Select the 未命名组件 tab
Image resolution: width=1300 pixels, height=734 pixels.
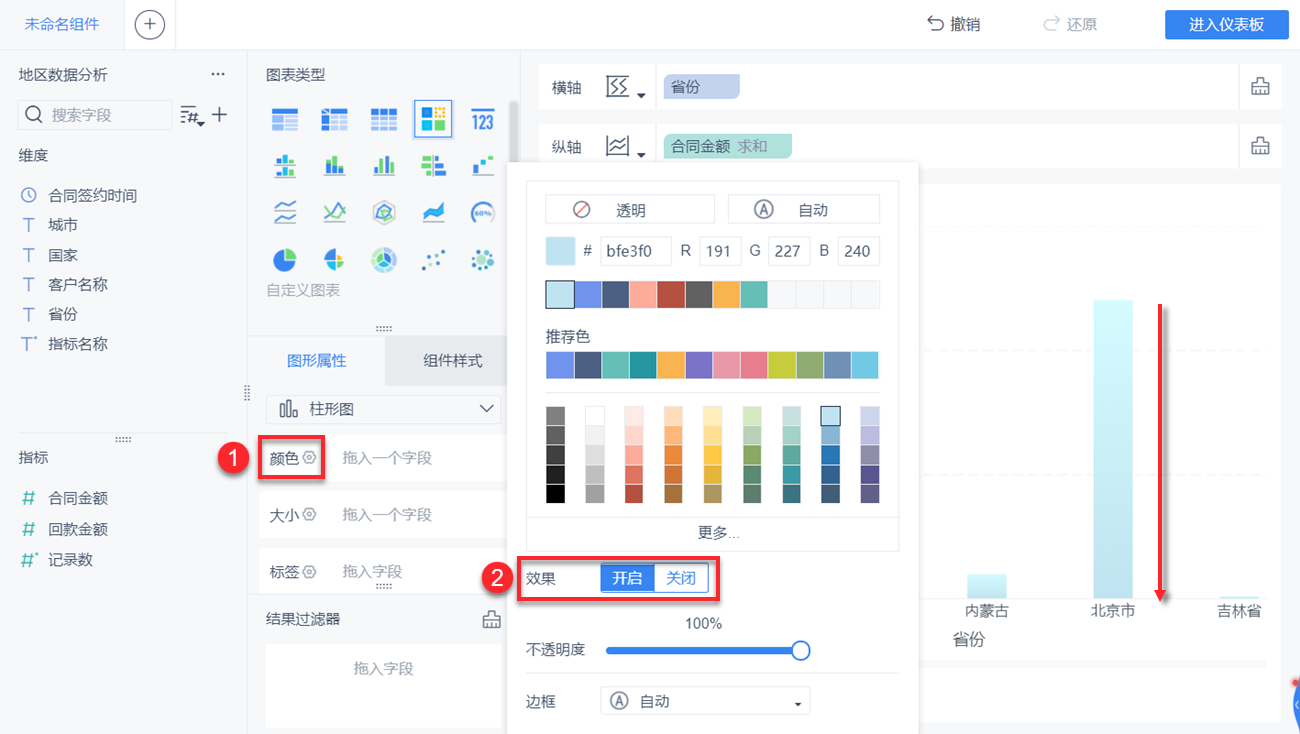click(x=62, y=24)
